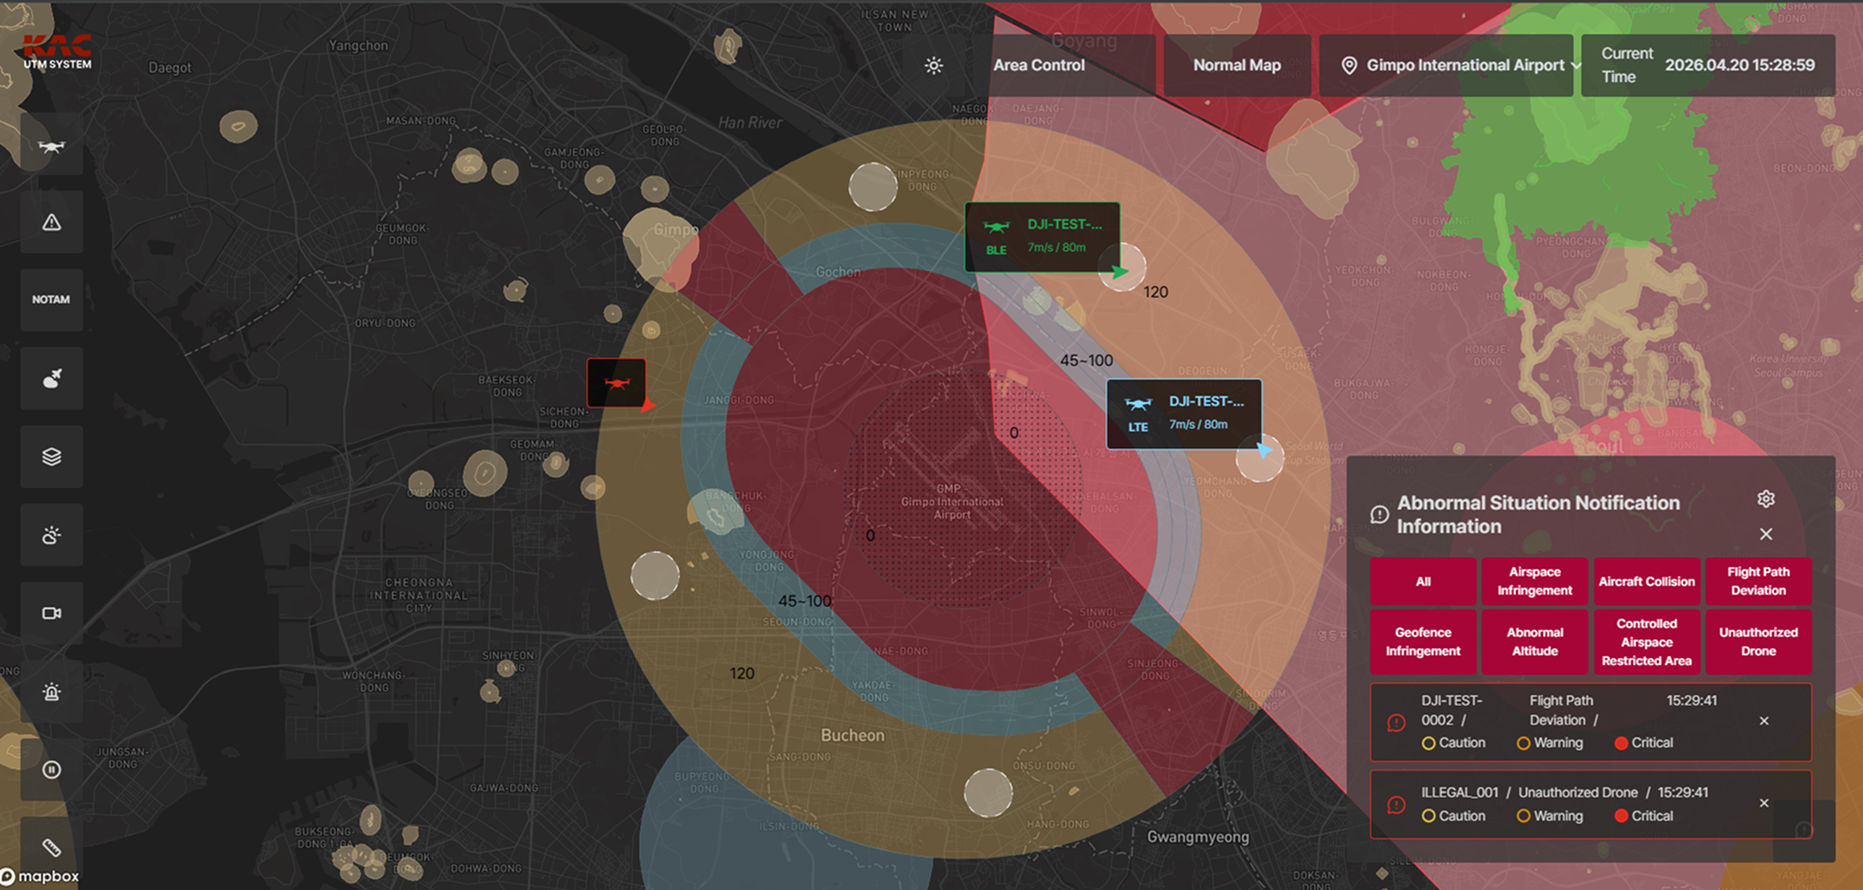Close the Abnormal Situation Notification panel
Screen dimensions: 1863x890
coord(1766,534)
